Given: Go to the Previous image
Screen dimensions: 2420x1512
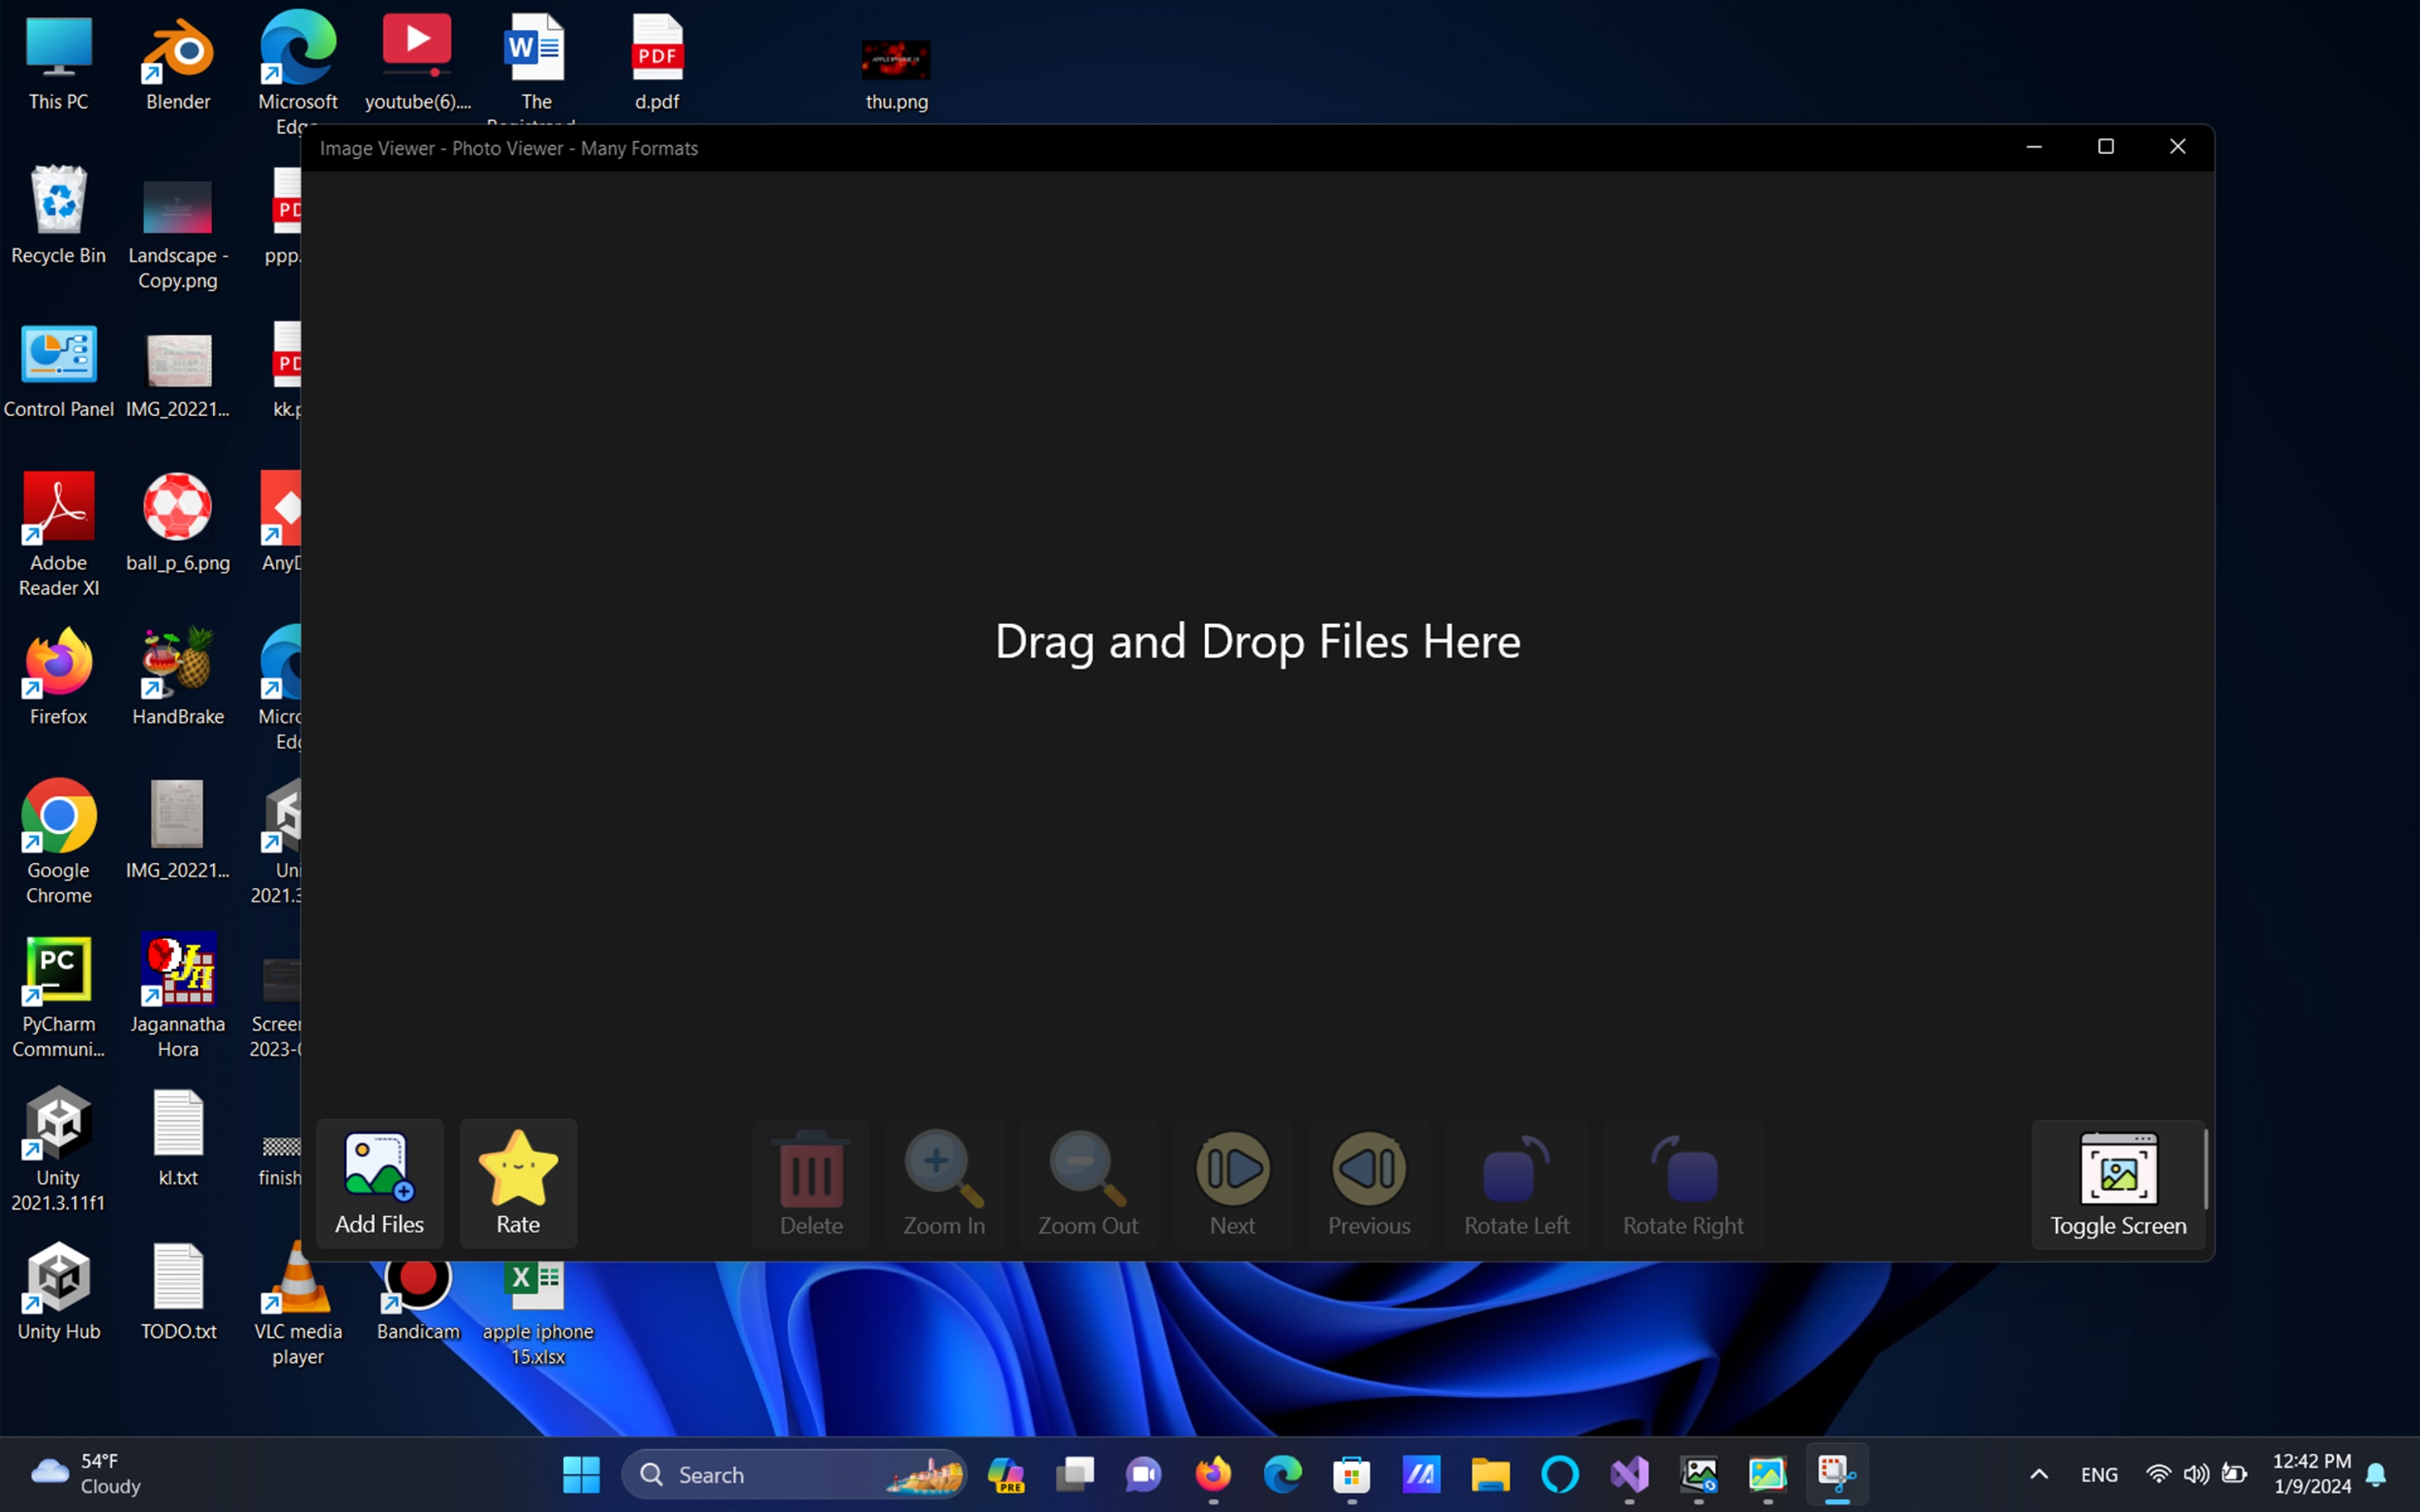Looking at the screenshot, I should click(1369, 1183).
